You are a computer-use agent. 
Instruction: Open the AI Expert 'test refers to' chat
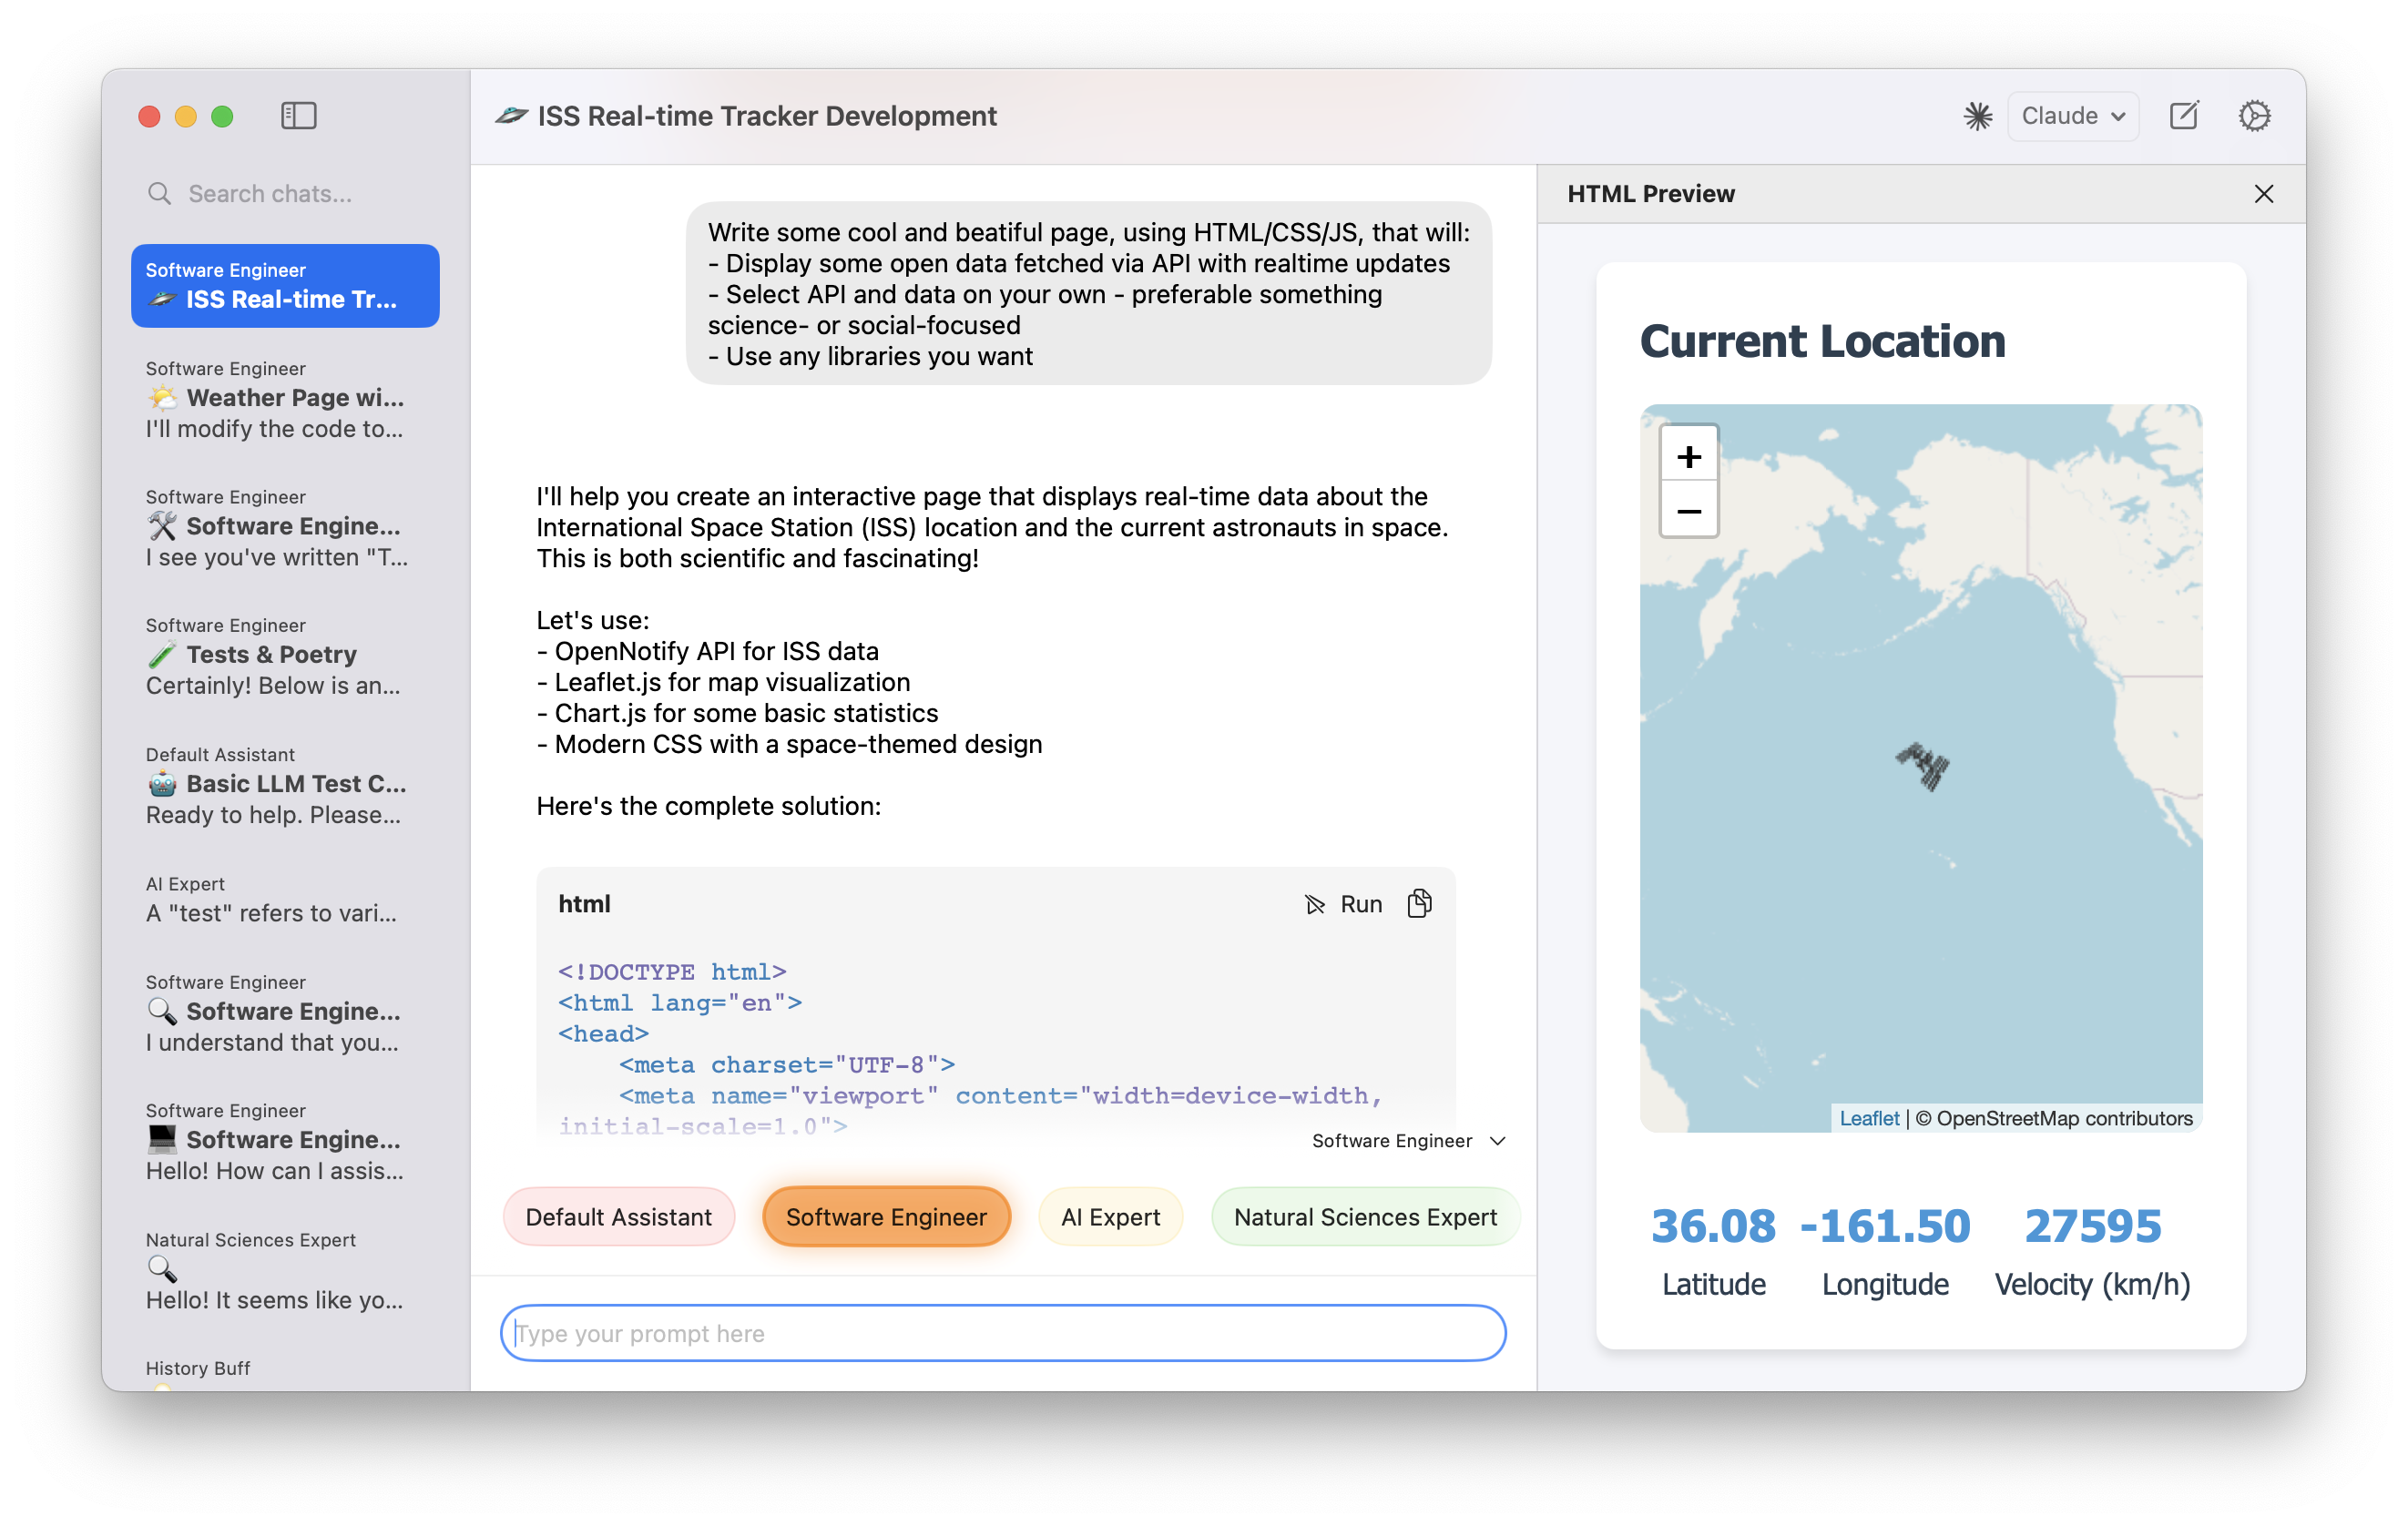(285, 899)
